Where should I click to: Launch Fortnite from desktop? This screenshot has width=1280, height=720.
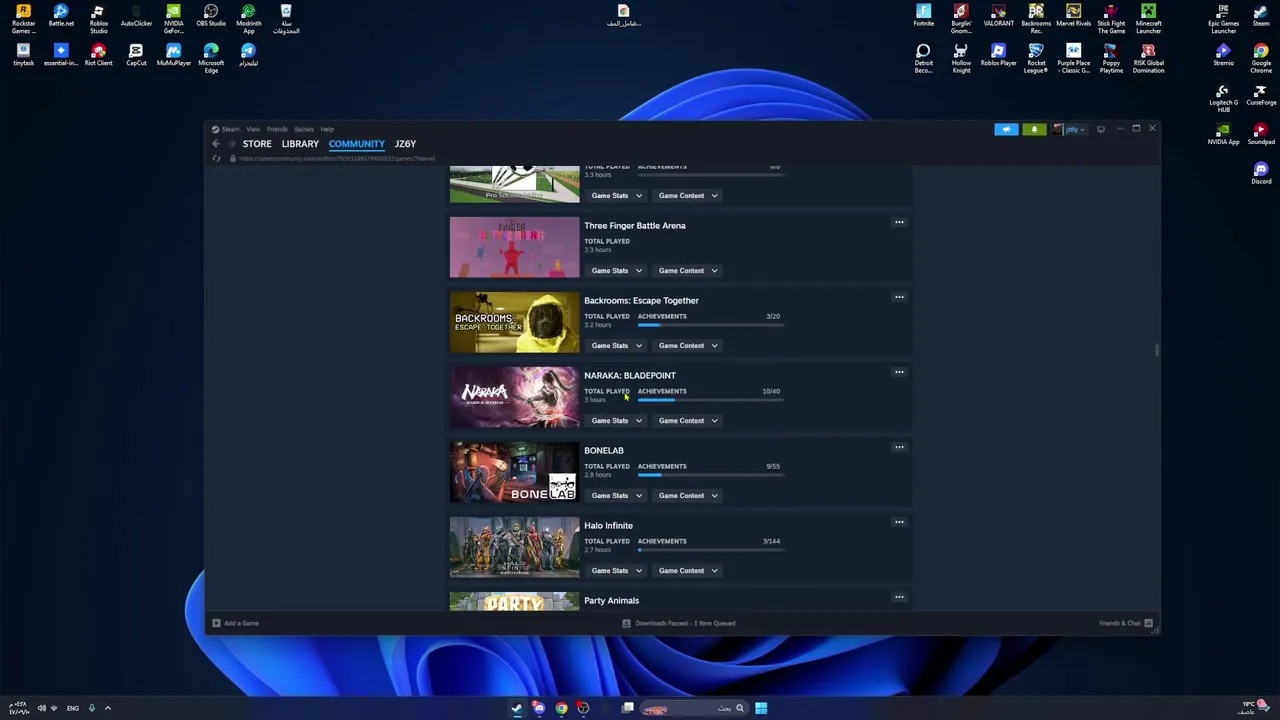pyautogui.click(x=923, y=16)
